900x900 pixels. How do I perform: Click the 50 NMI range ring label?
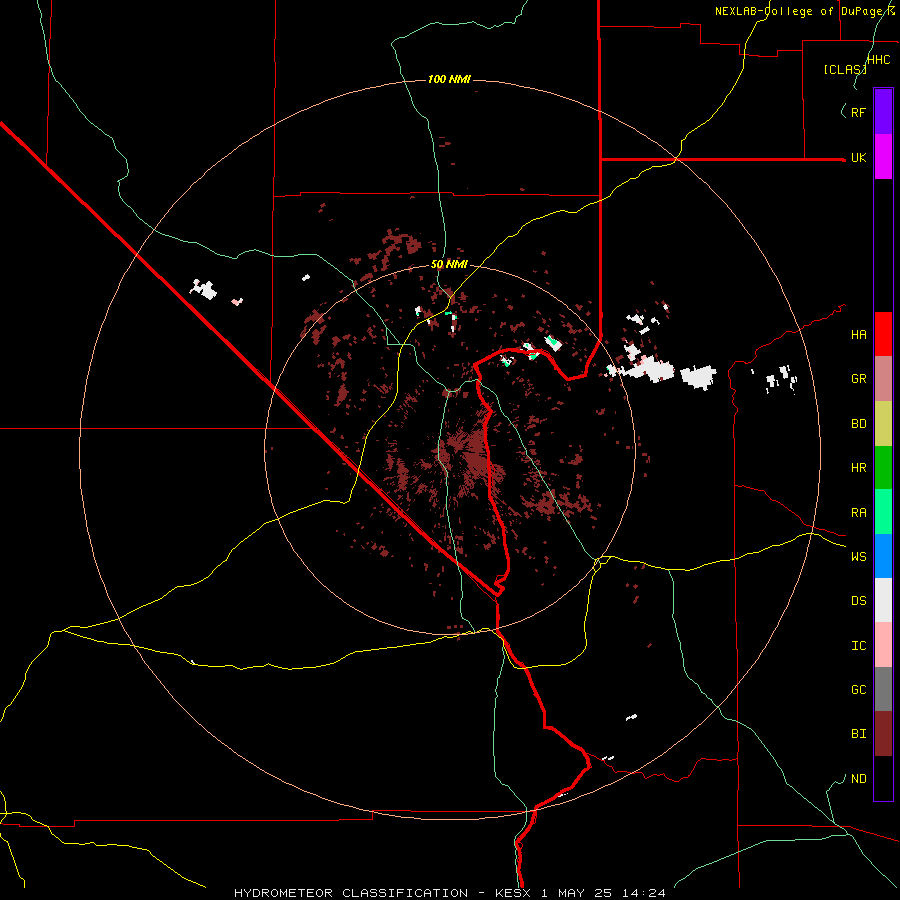(449, 264)
